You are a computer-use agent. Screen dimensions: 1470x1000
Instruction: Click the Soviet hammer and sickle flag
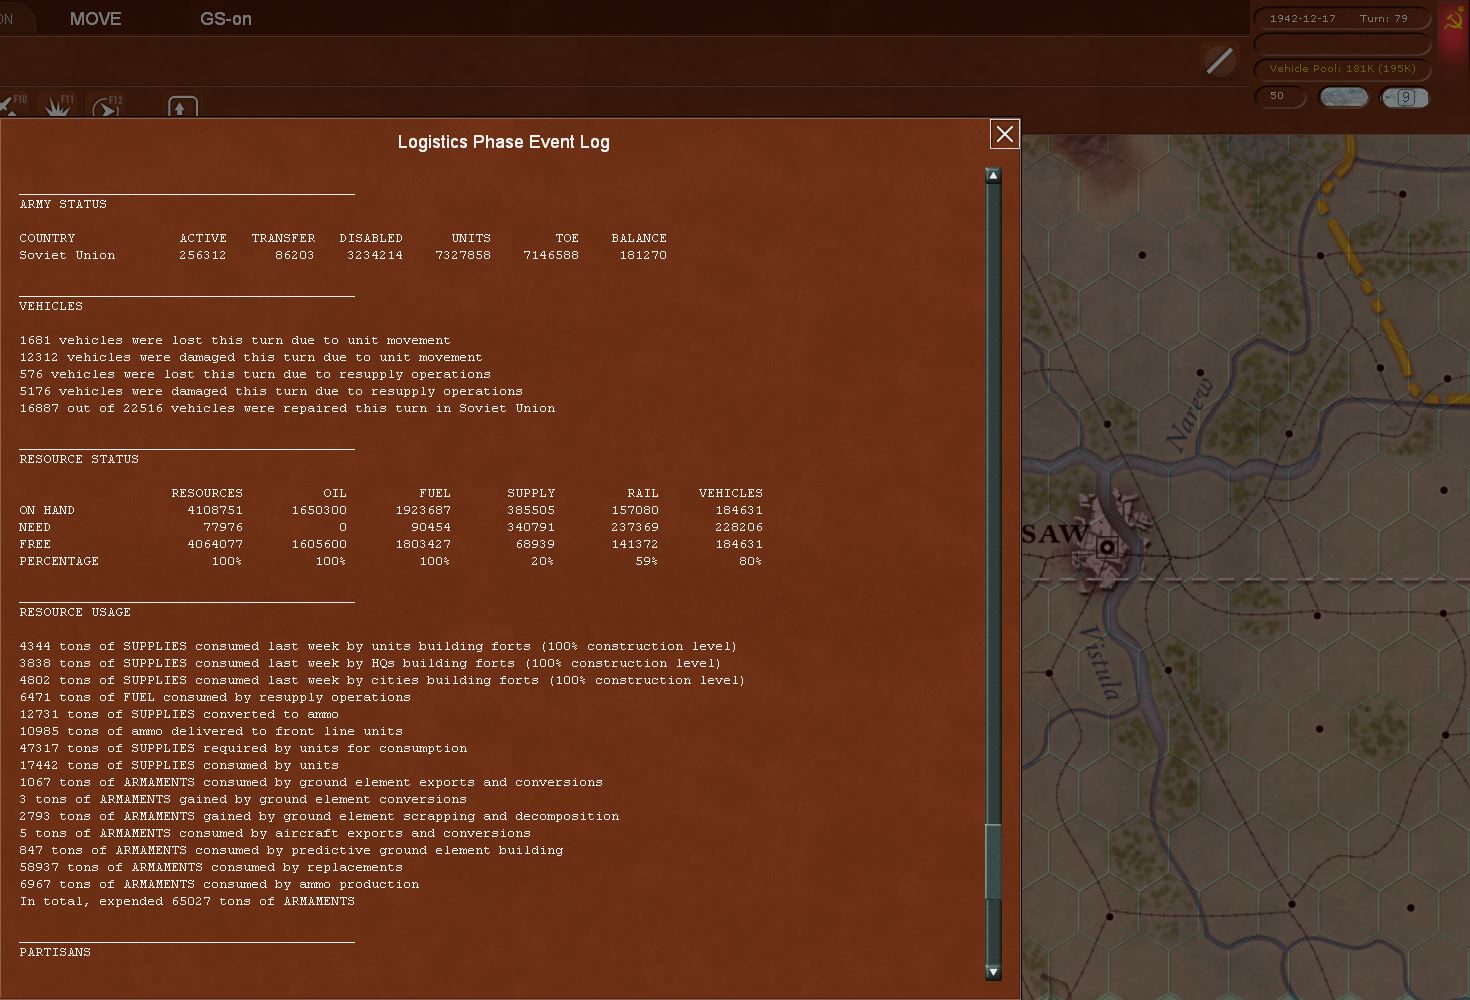pos(1454,21)
